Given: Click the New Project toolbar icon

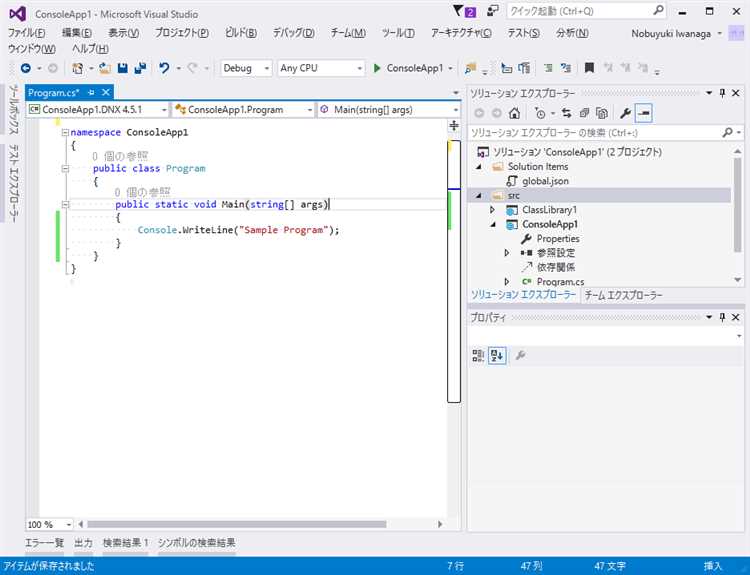Looking at the screenshot, I should pos(77,68).
